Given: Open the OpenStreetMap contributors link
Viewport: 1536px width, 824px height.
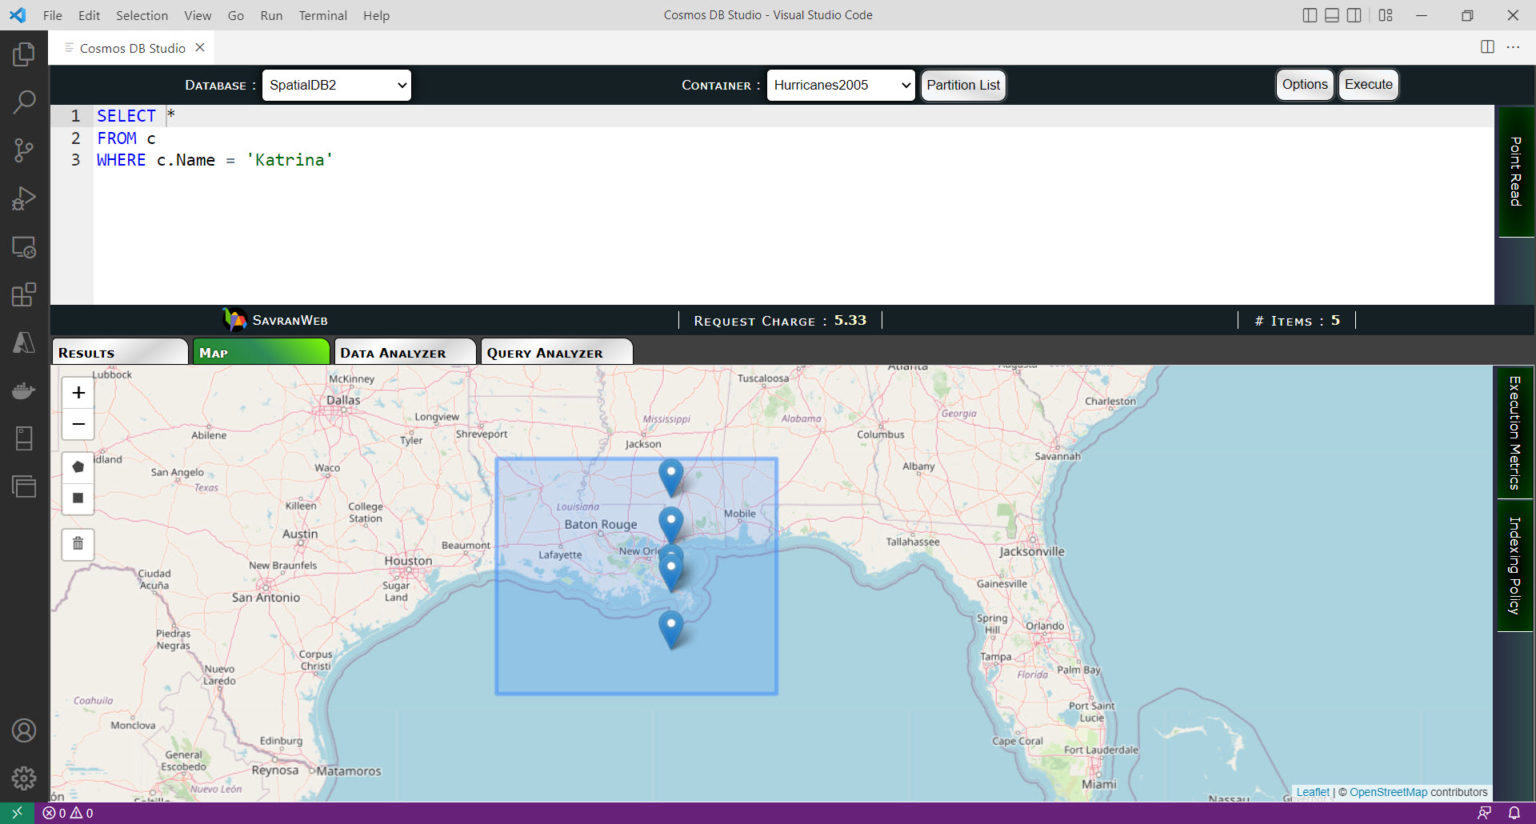Looking at the screenshot, I should coord(1389,791).
